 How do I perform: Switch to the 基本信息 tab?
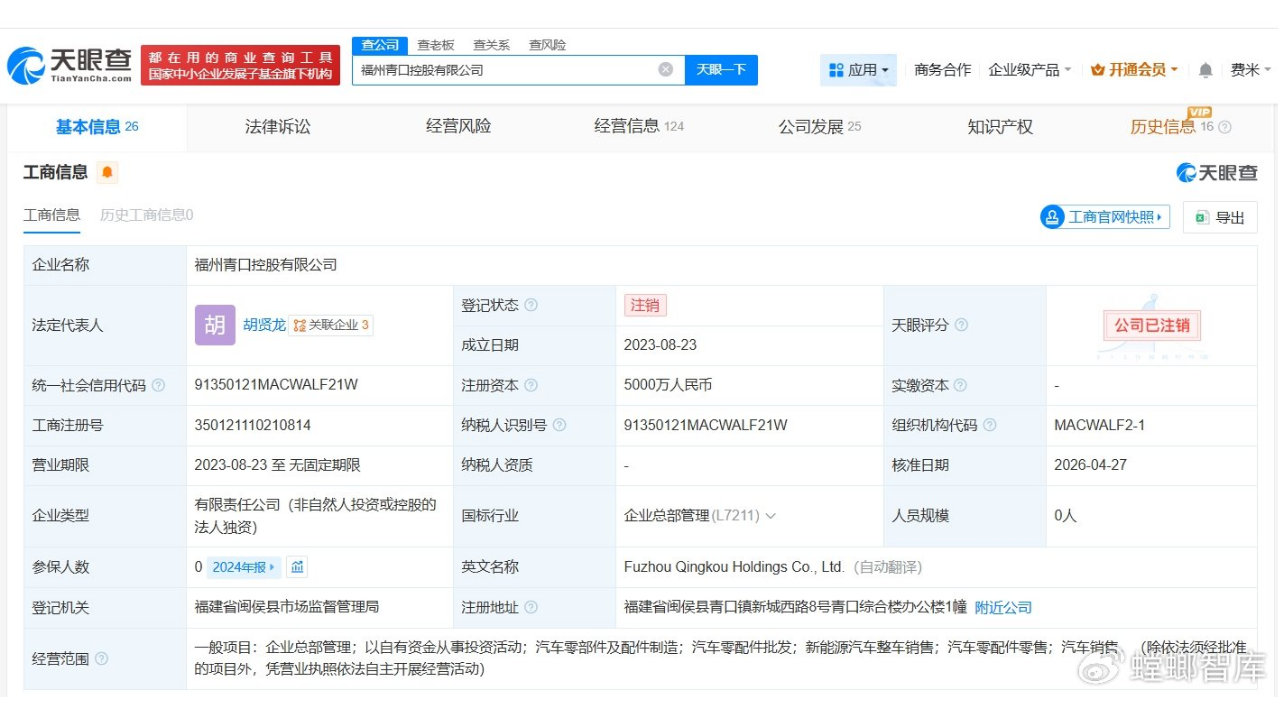[97, 127]
